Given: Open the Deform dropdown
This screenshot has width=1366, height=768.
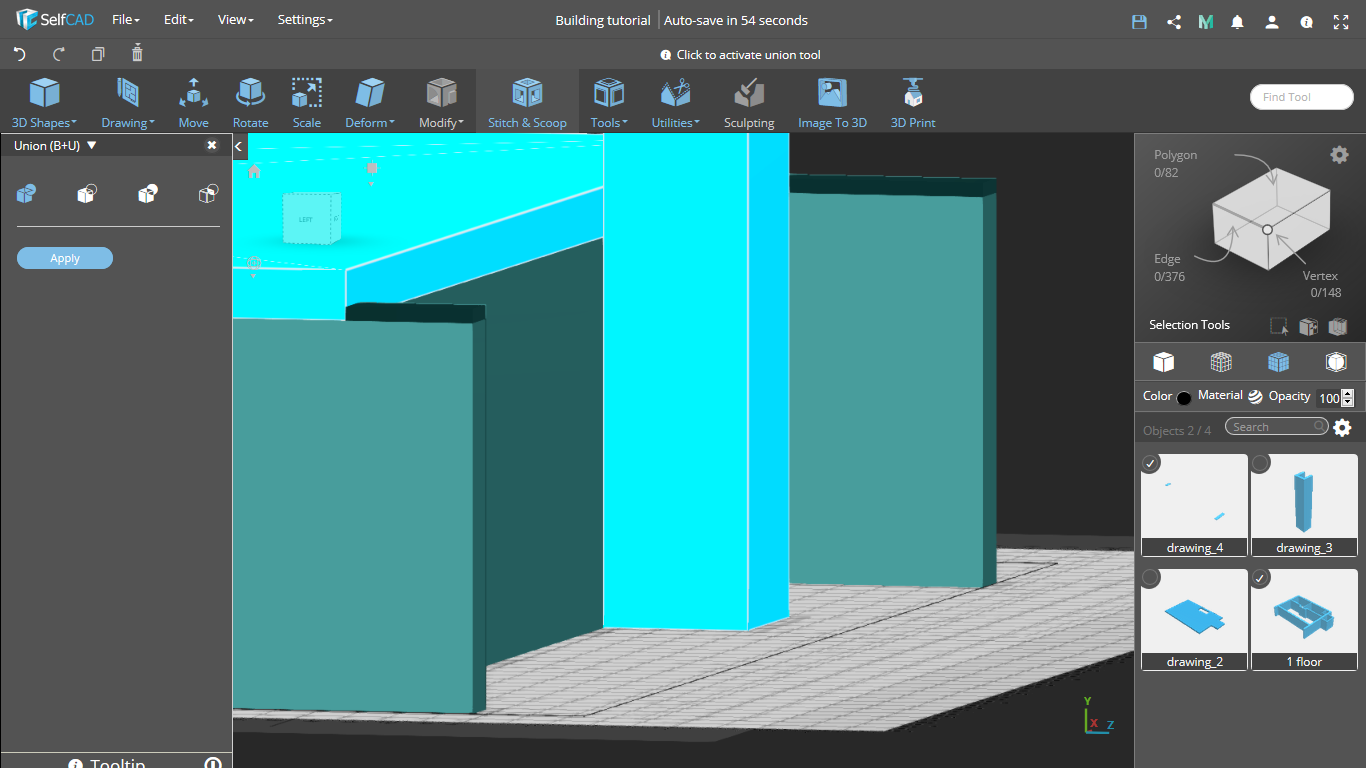Looking at the screenshot, I should 370,103.
